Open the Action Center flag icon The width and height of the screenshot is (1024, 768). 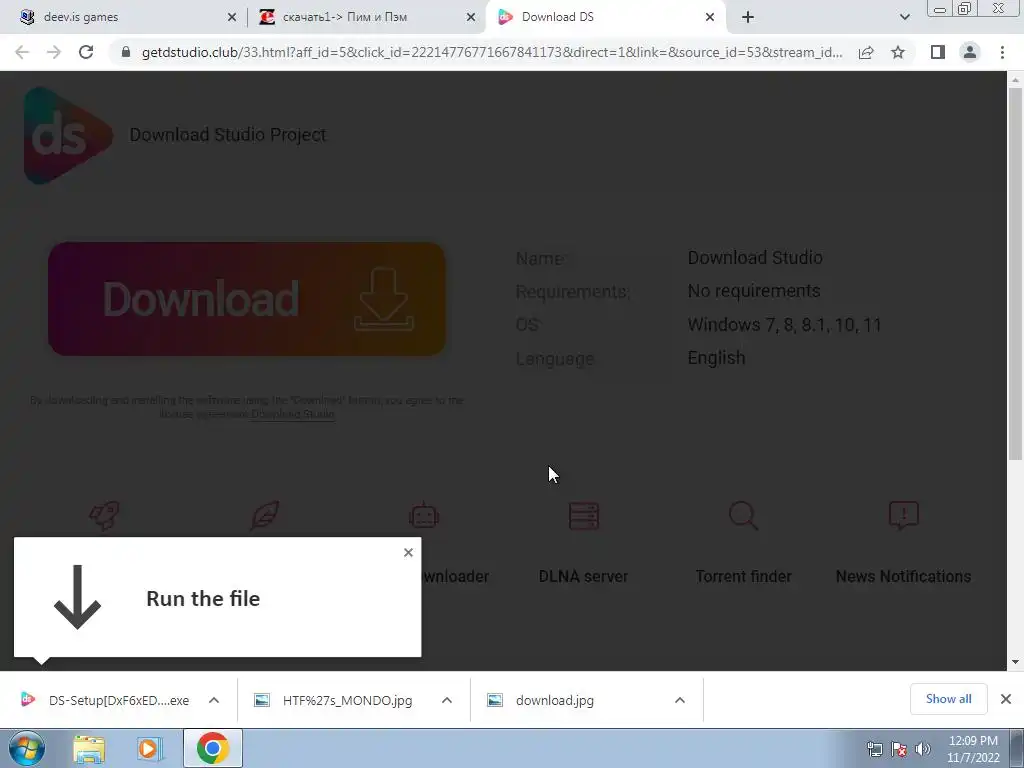coord(899,749)
